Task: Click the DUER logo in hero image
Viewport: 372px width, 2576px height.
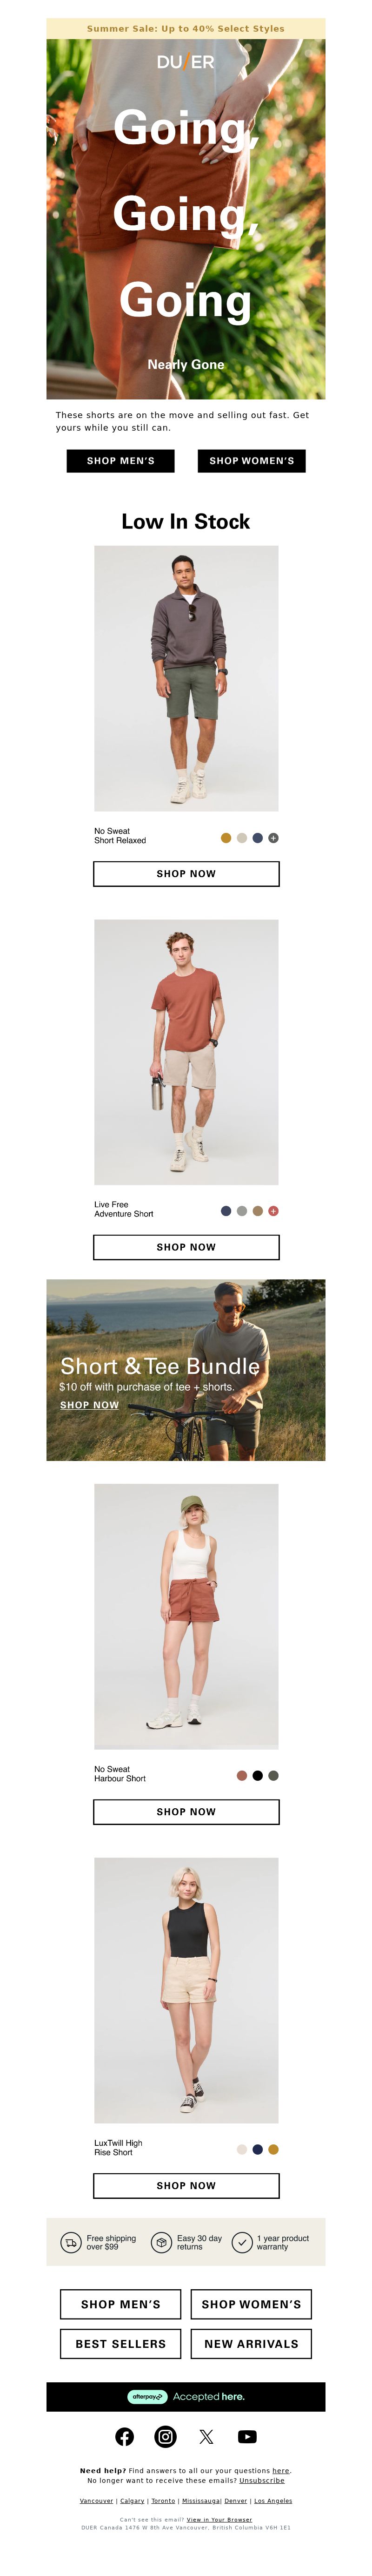Action: point(186,62)
